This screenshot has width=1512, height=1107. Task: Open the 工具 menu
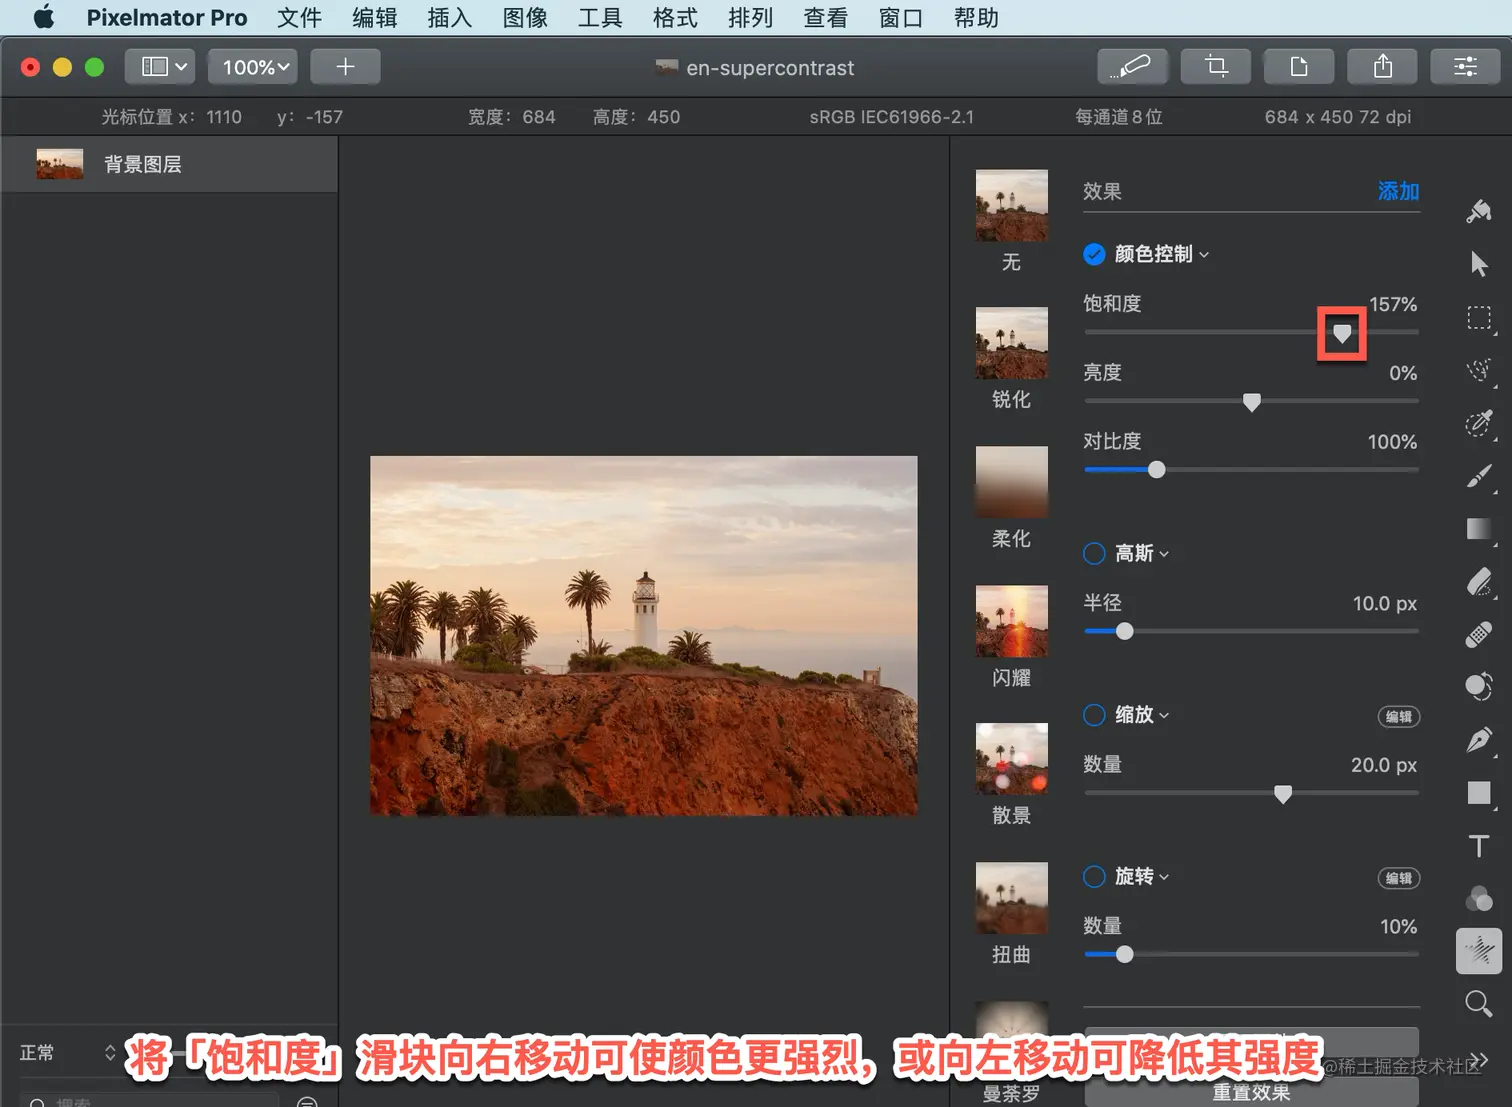600,17
